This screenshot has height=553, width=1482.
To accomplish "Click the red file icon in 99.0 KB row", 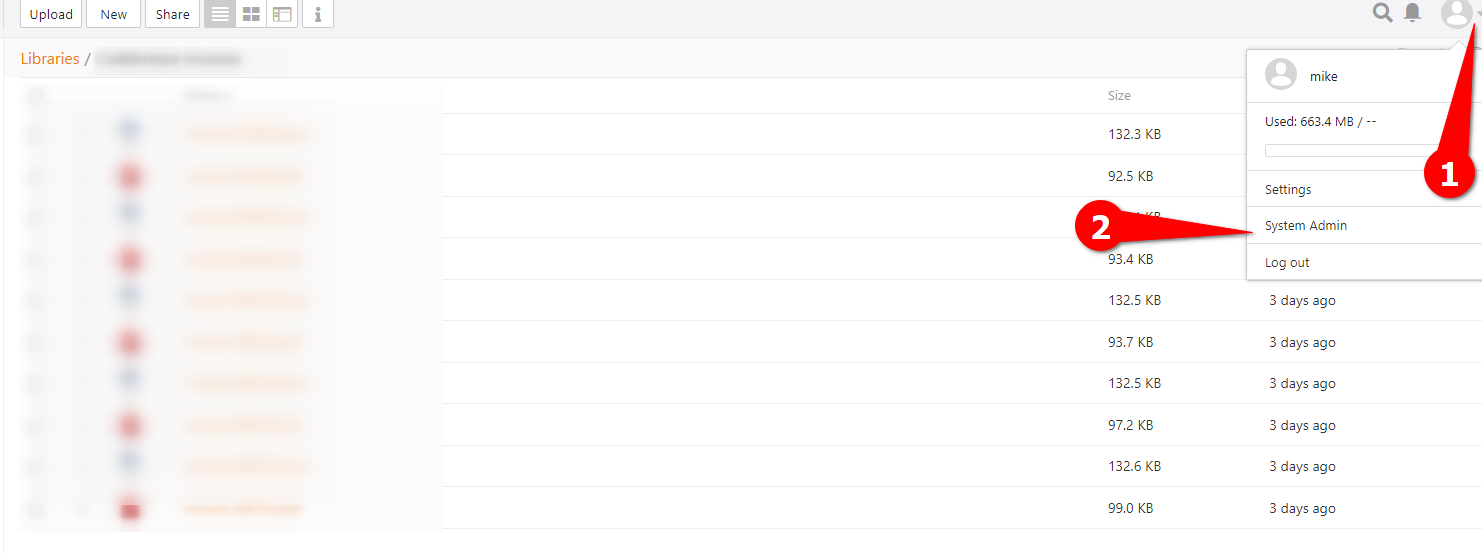I will 130,509.
